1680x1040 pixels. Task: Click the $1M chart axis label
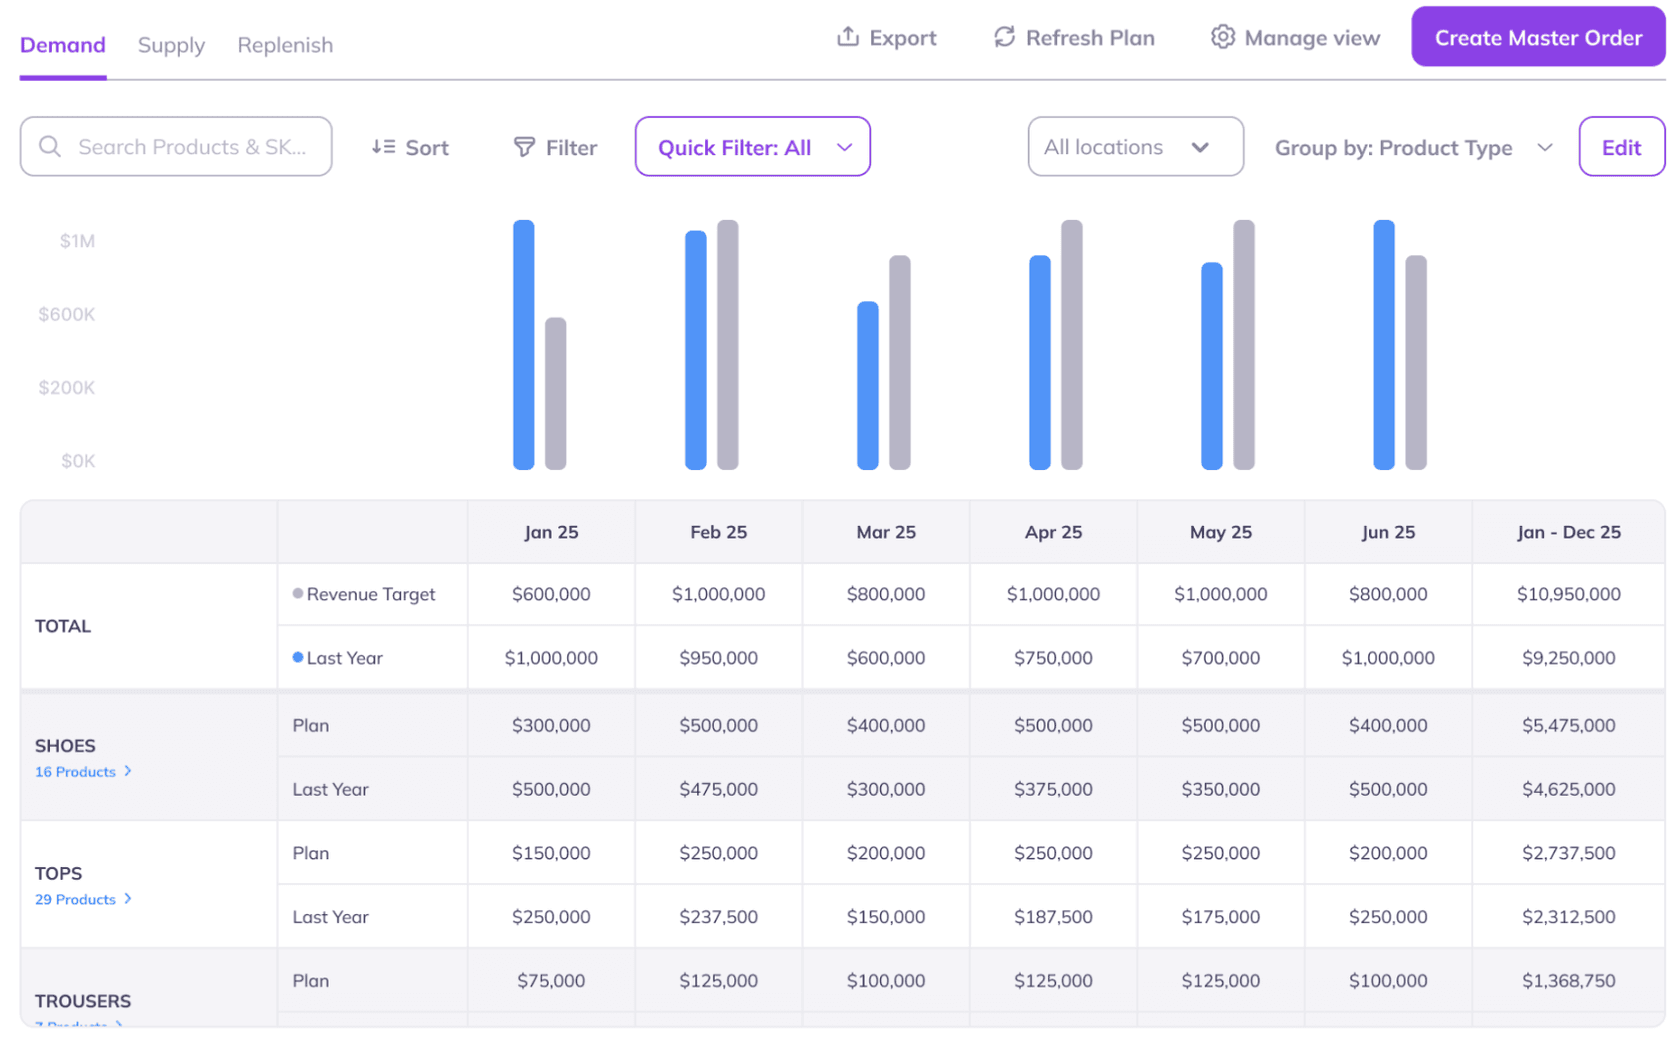tap(77, 241)
